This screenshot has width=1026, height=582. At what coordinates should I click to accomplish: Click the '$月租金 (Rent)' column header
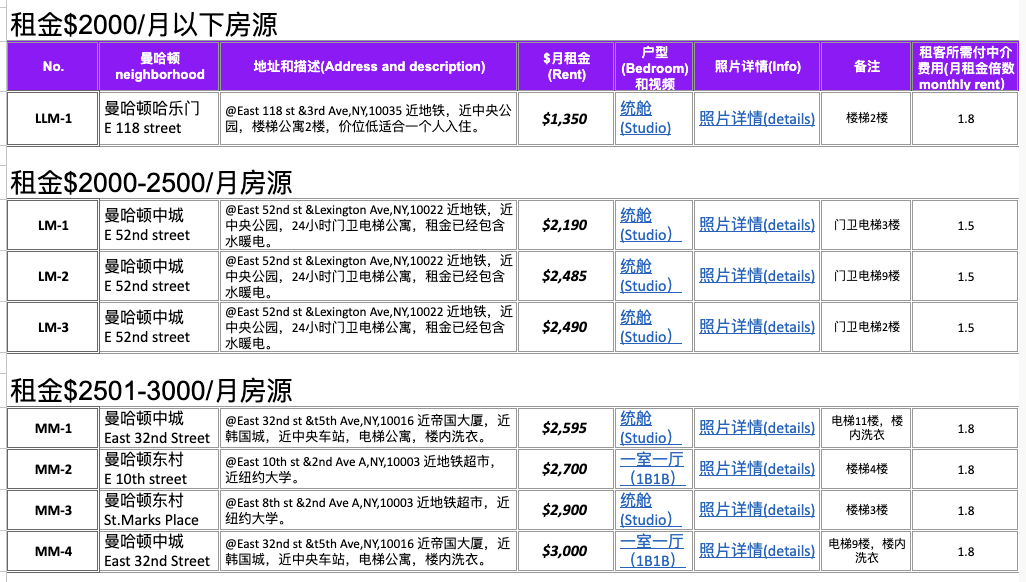[566, 67]
